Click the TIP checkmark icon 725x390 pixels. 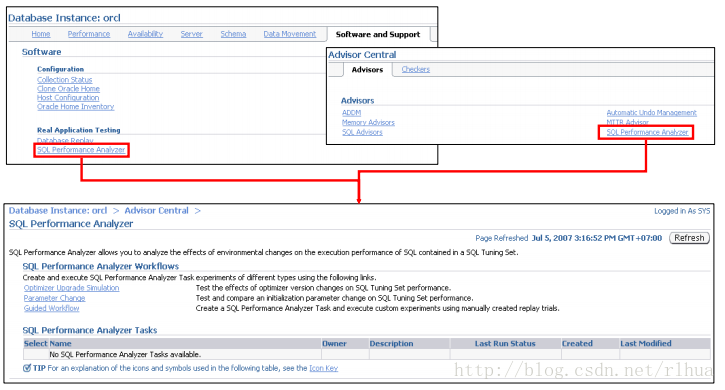tap(27, 368)
